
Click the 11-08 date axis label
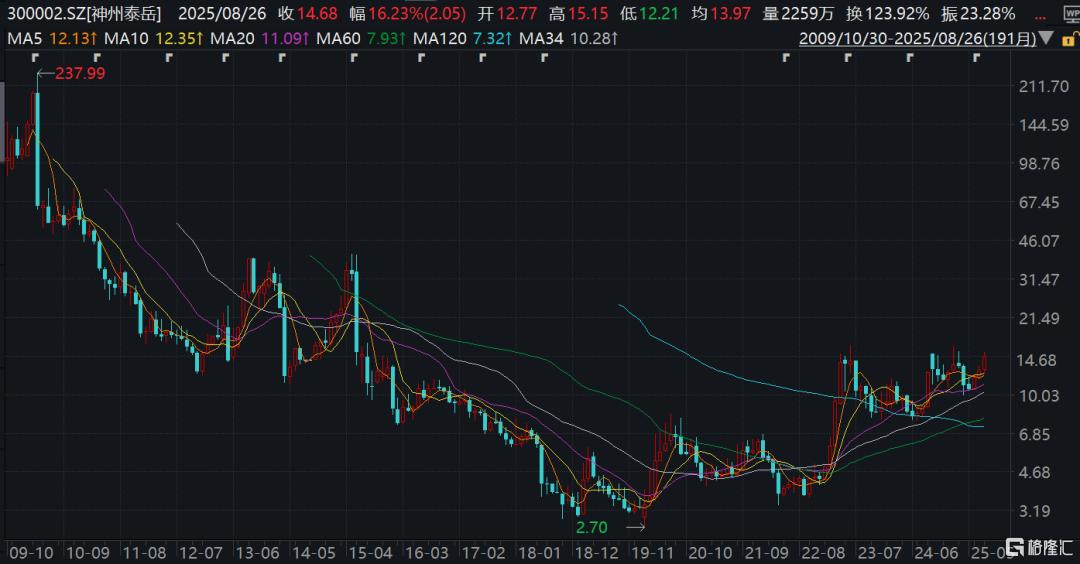[x=144, y=552]
